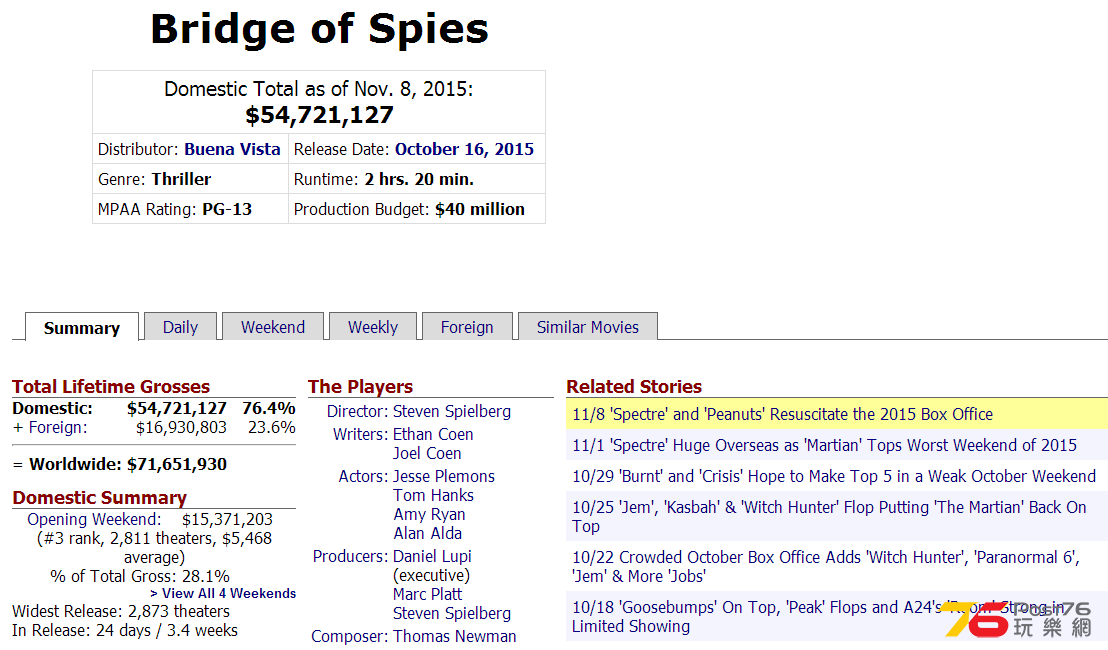Open the Foreign grosses link
Screen dimensions: 1108x650
58,427
